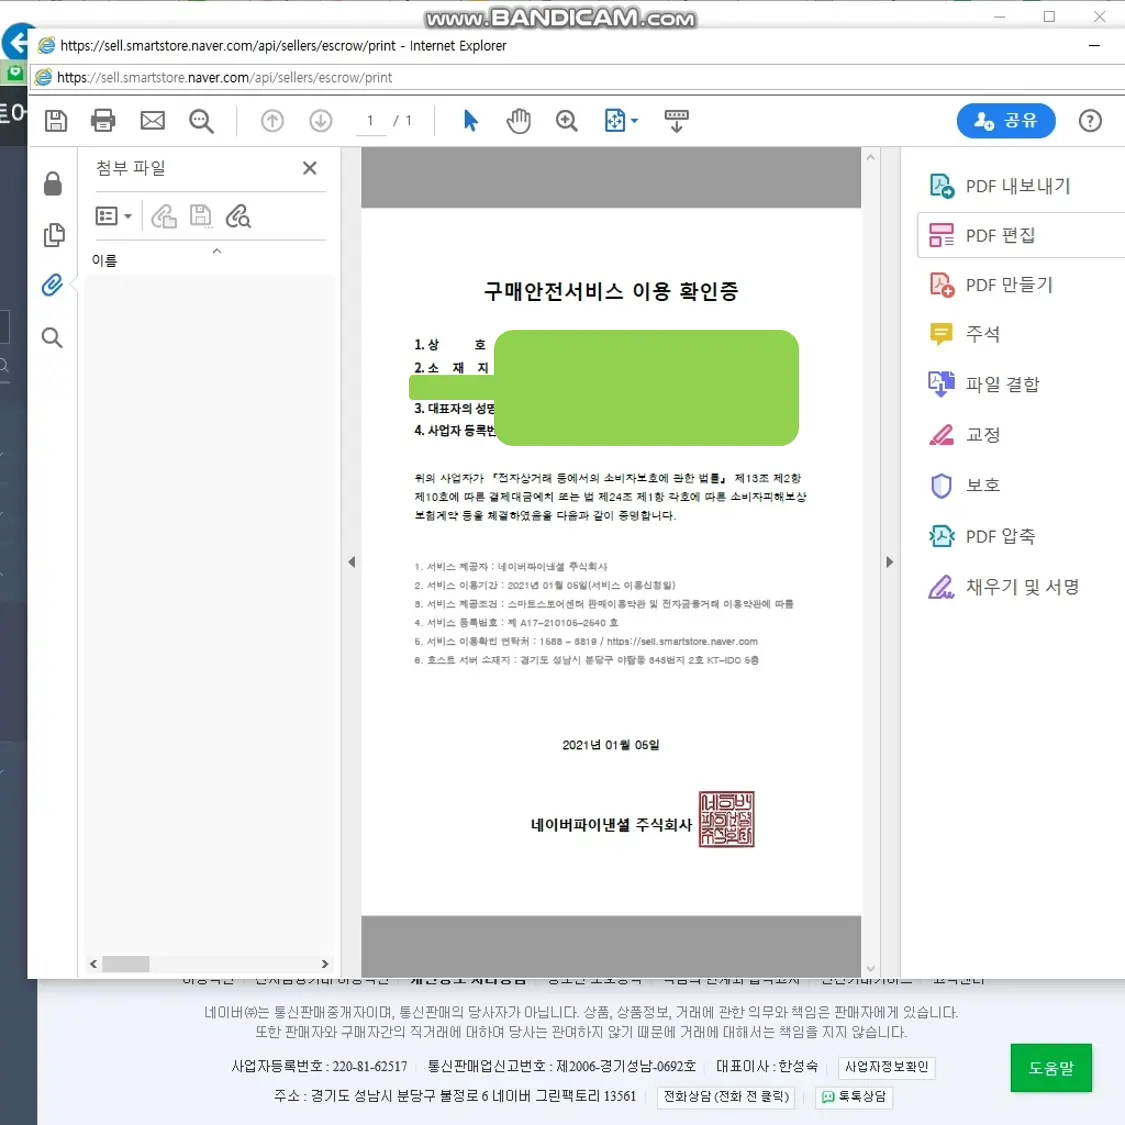Go to previous page arrow

click(272, 121)
